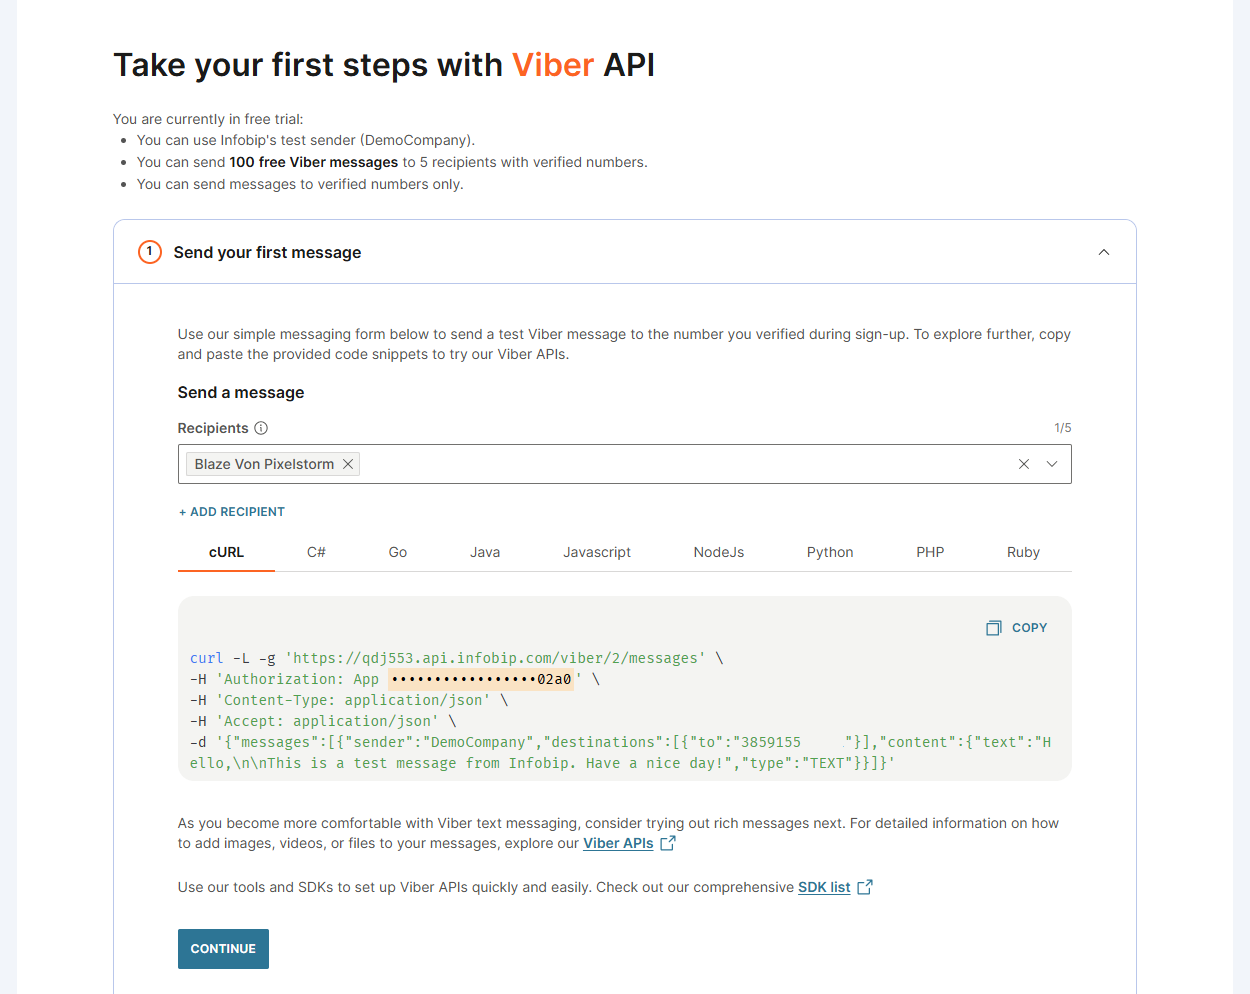Switch to the Ruby tab

coord(1023,552)
